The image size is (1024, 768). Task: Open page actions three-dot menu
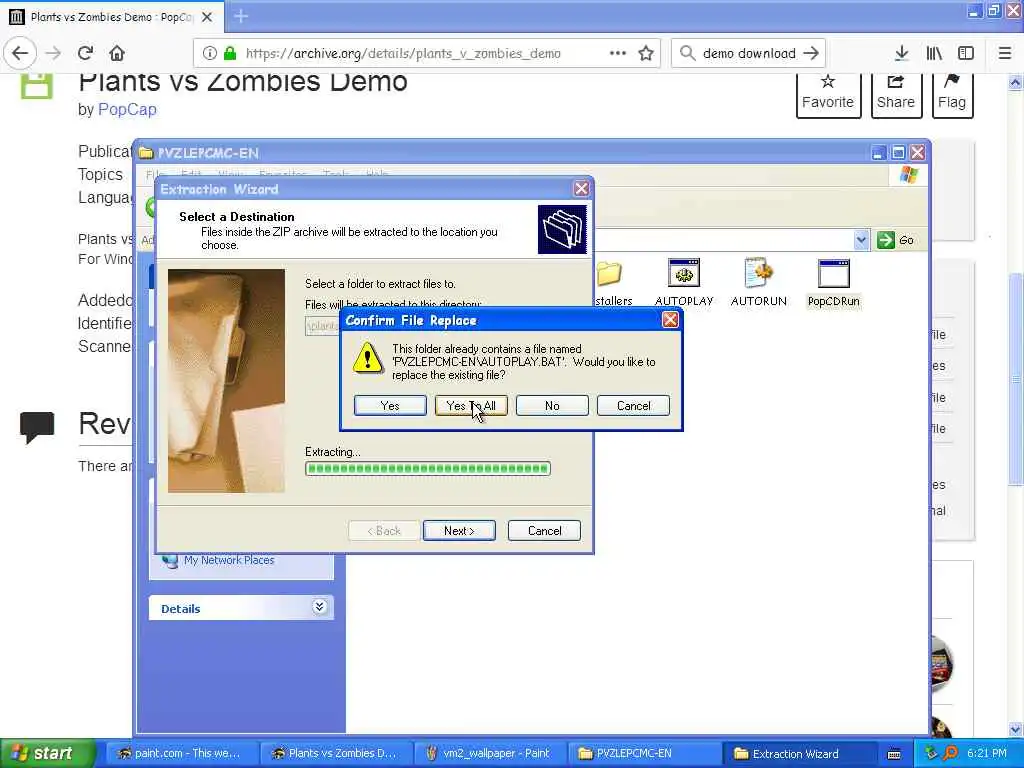pyautogui.click(x=617, y=53)
